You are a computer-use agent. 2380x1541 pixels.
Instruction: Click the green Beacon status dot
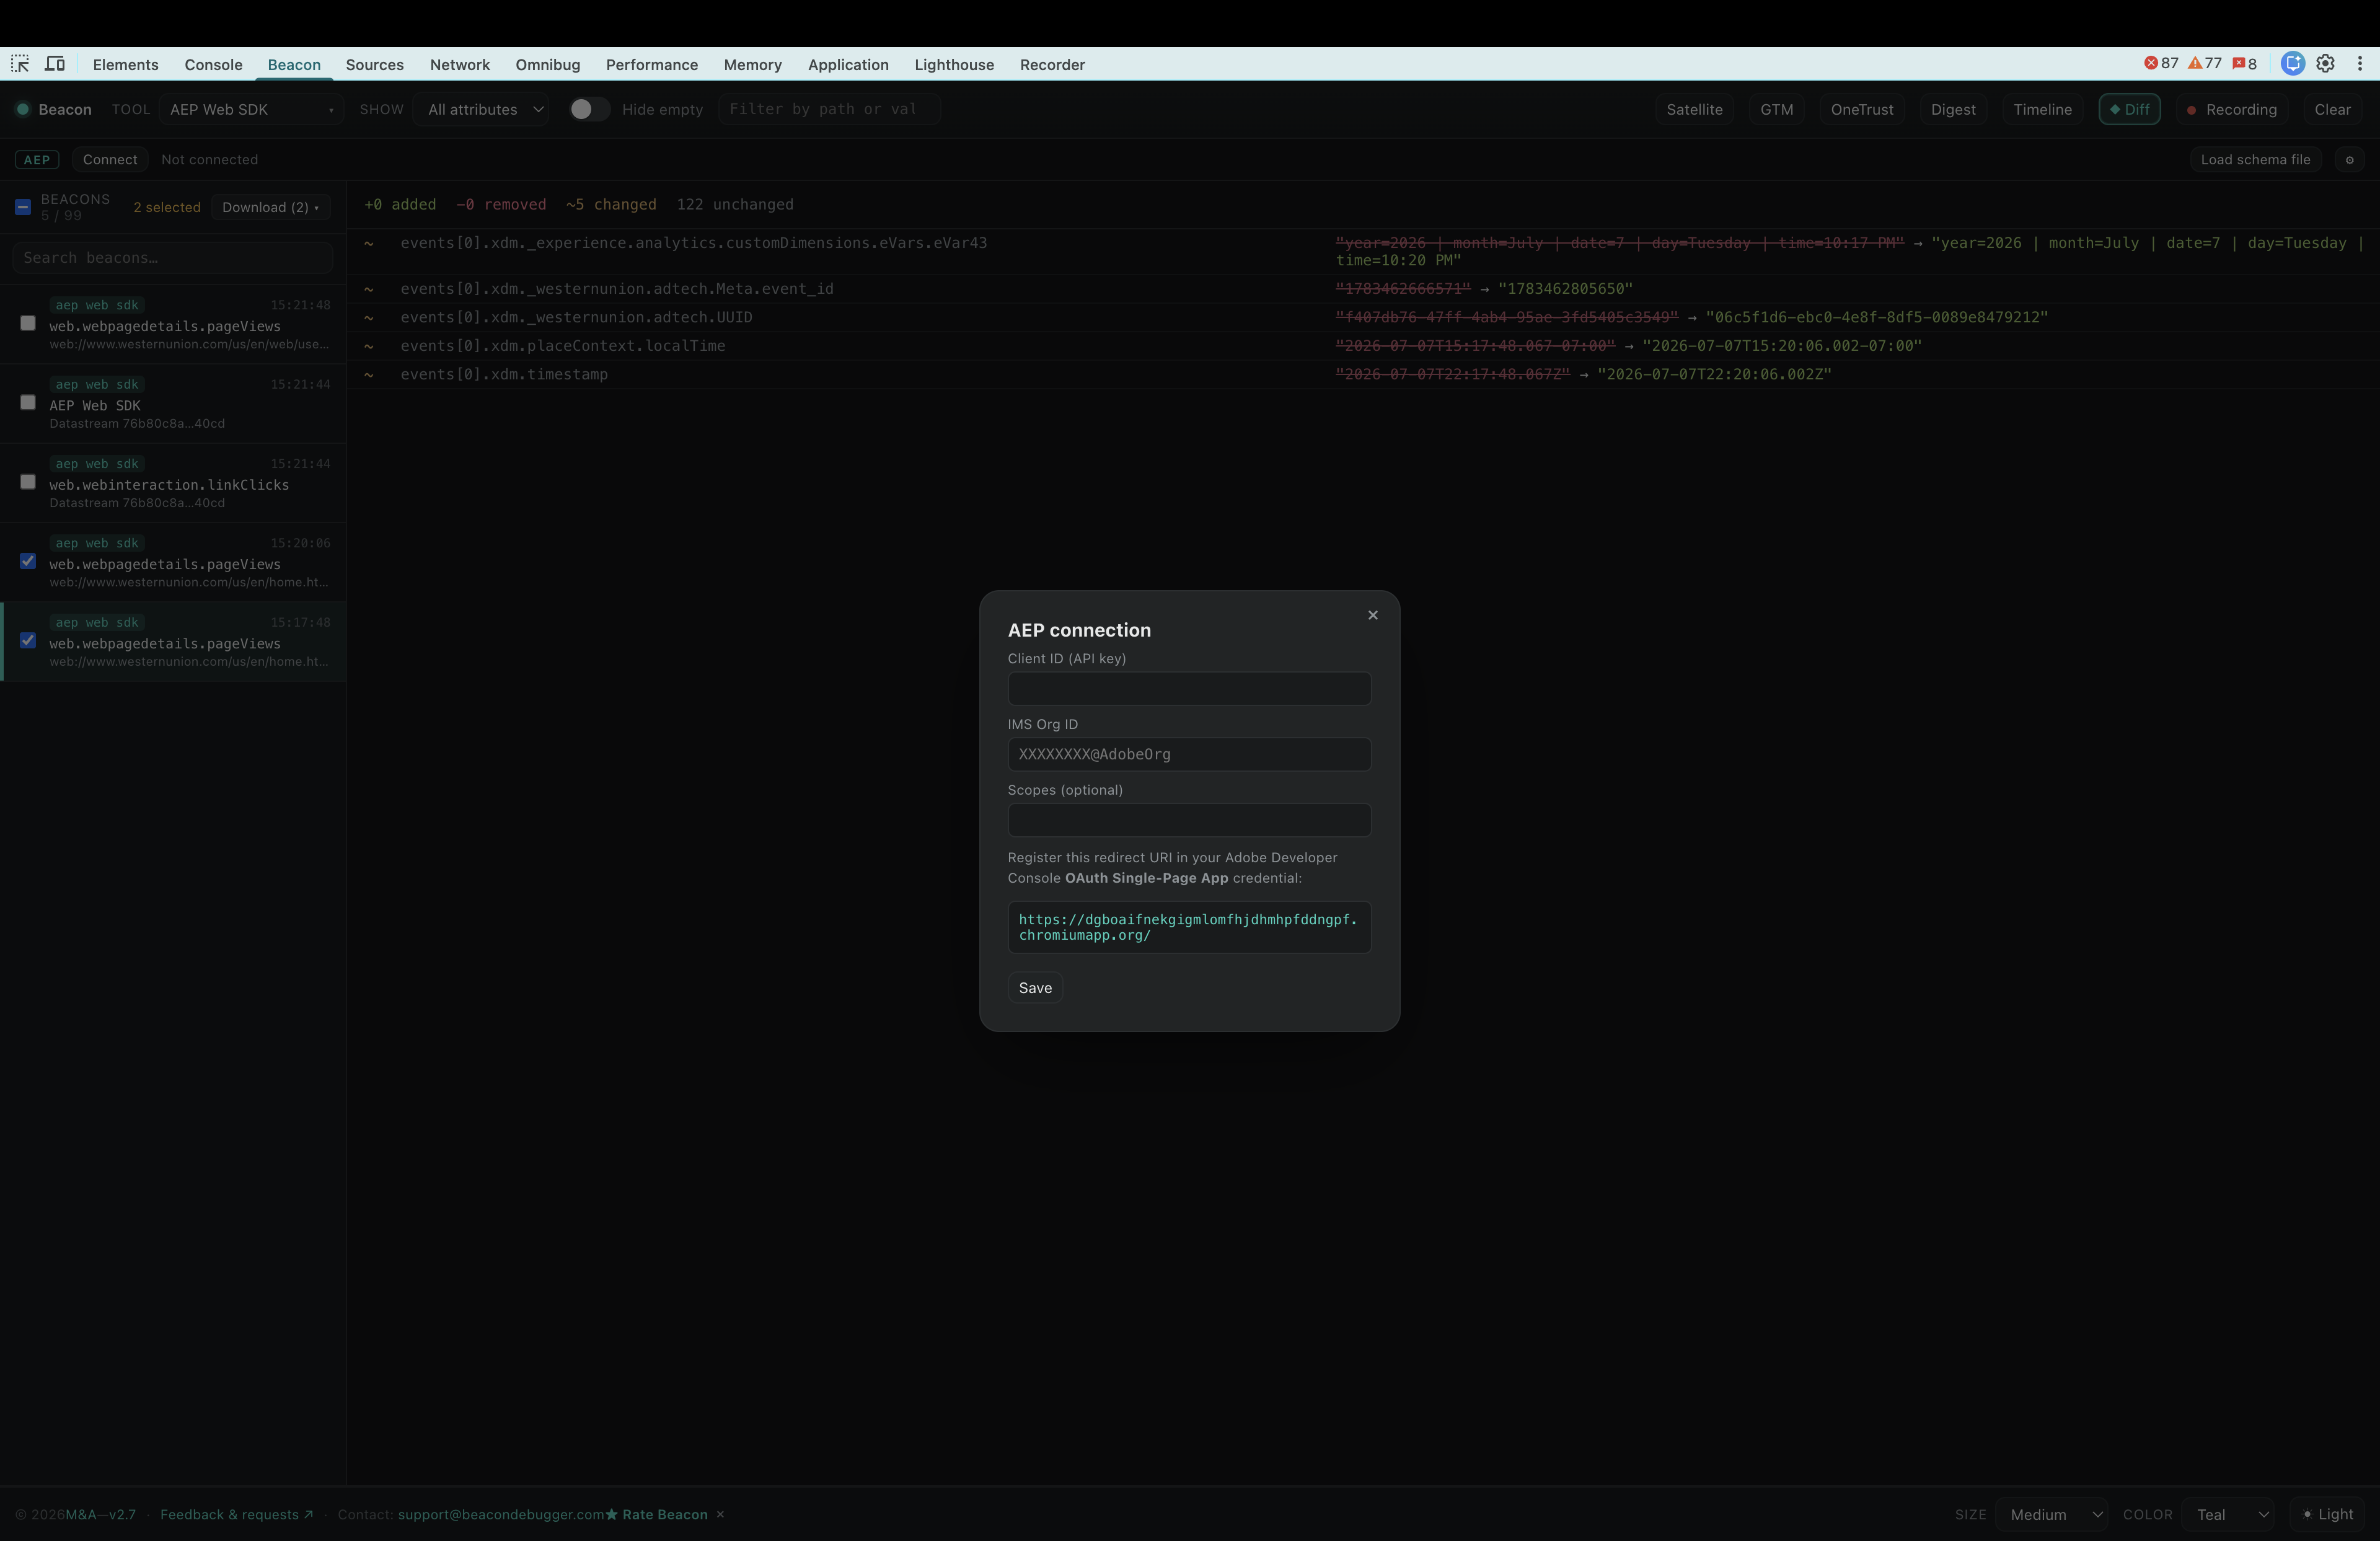[x=22, y=109]
